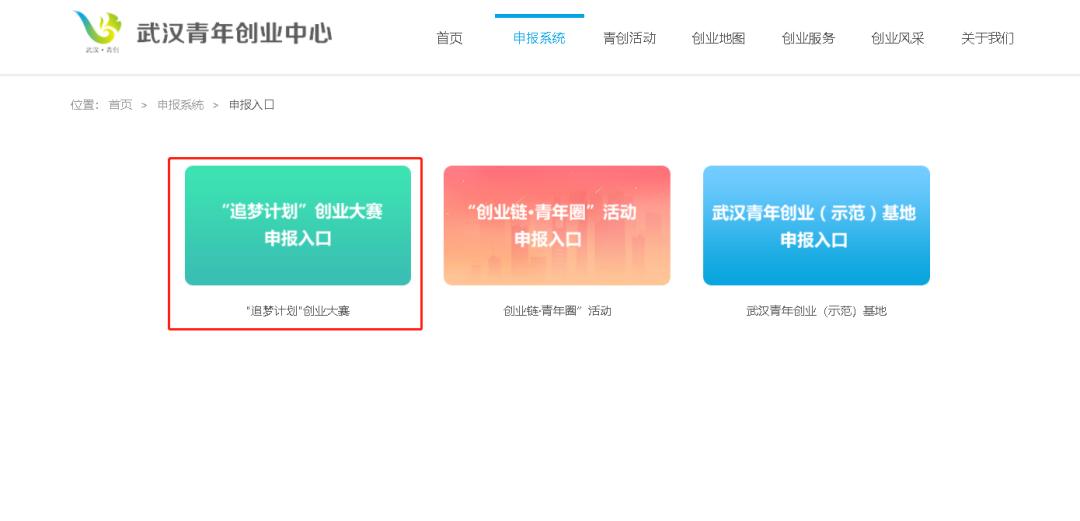Switch to the 创业服务 tab

click(x=808, y=39)
